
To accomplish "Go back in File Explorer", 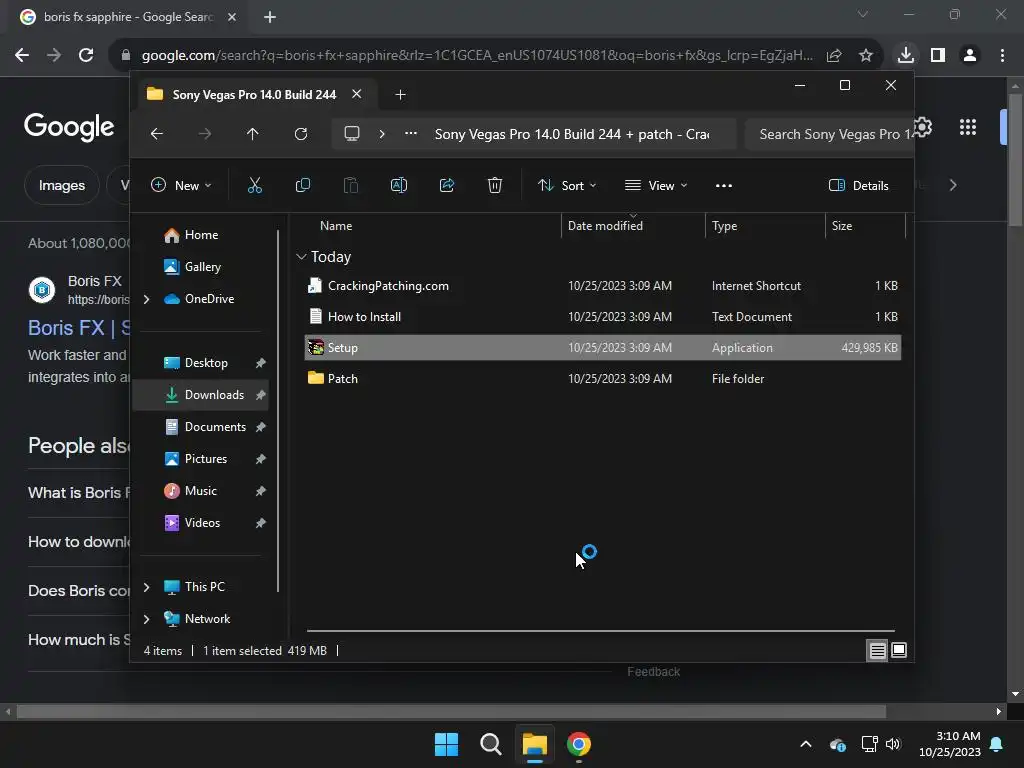I will coord(157,134).
